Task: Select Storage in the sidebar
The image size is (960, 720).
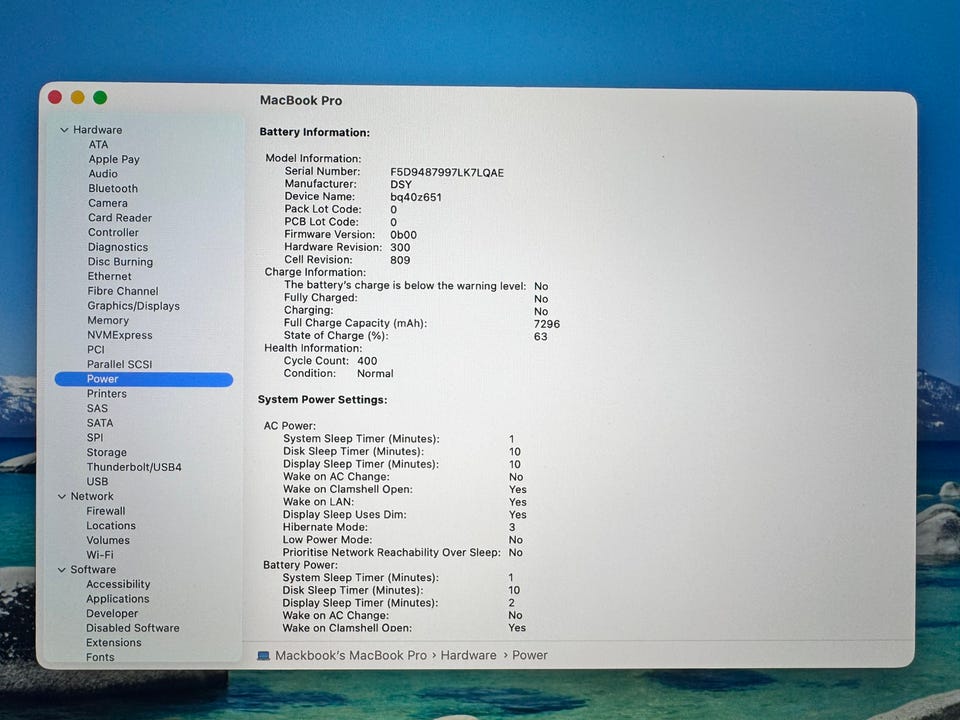Action: (x=107, y=453)
